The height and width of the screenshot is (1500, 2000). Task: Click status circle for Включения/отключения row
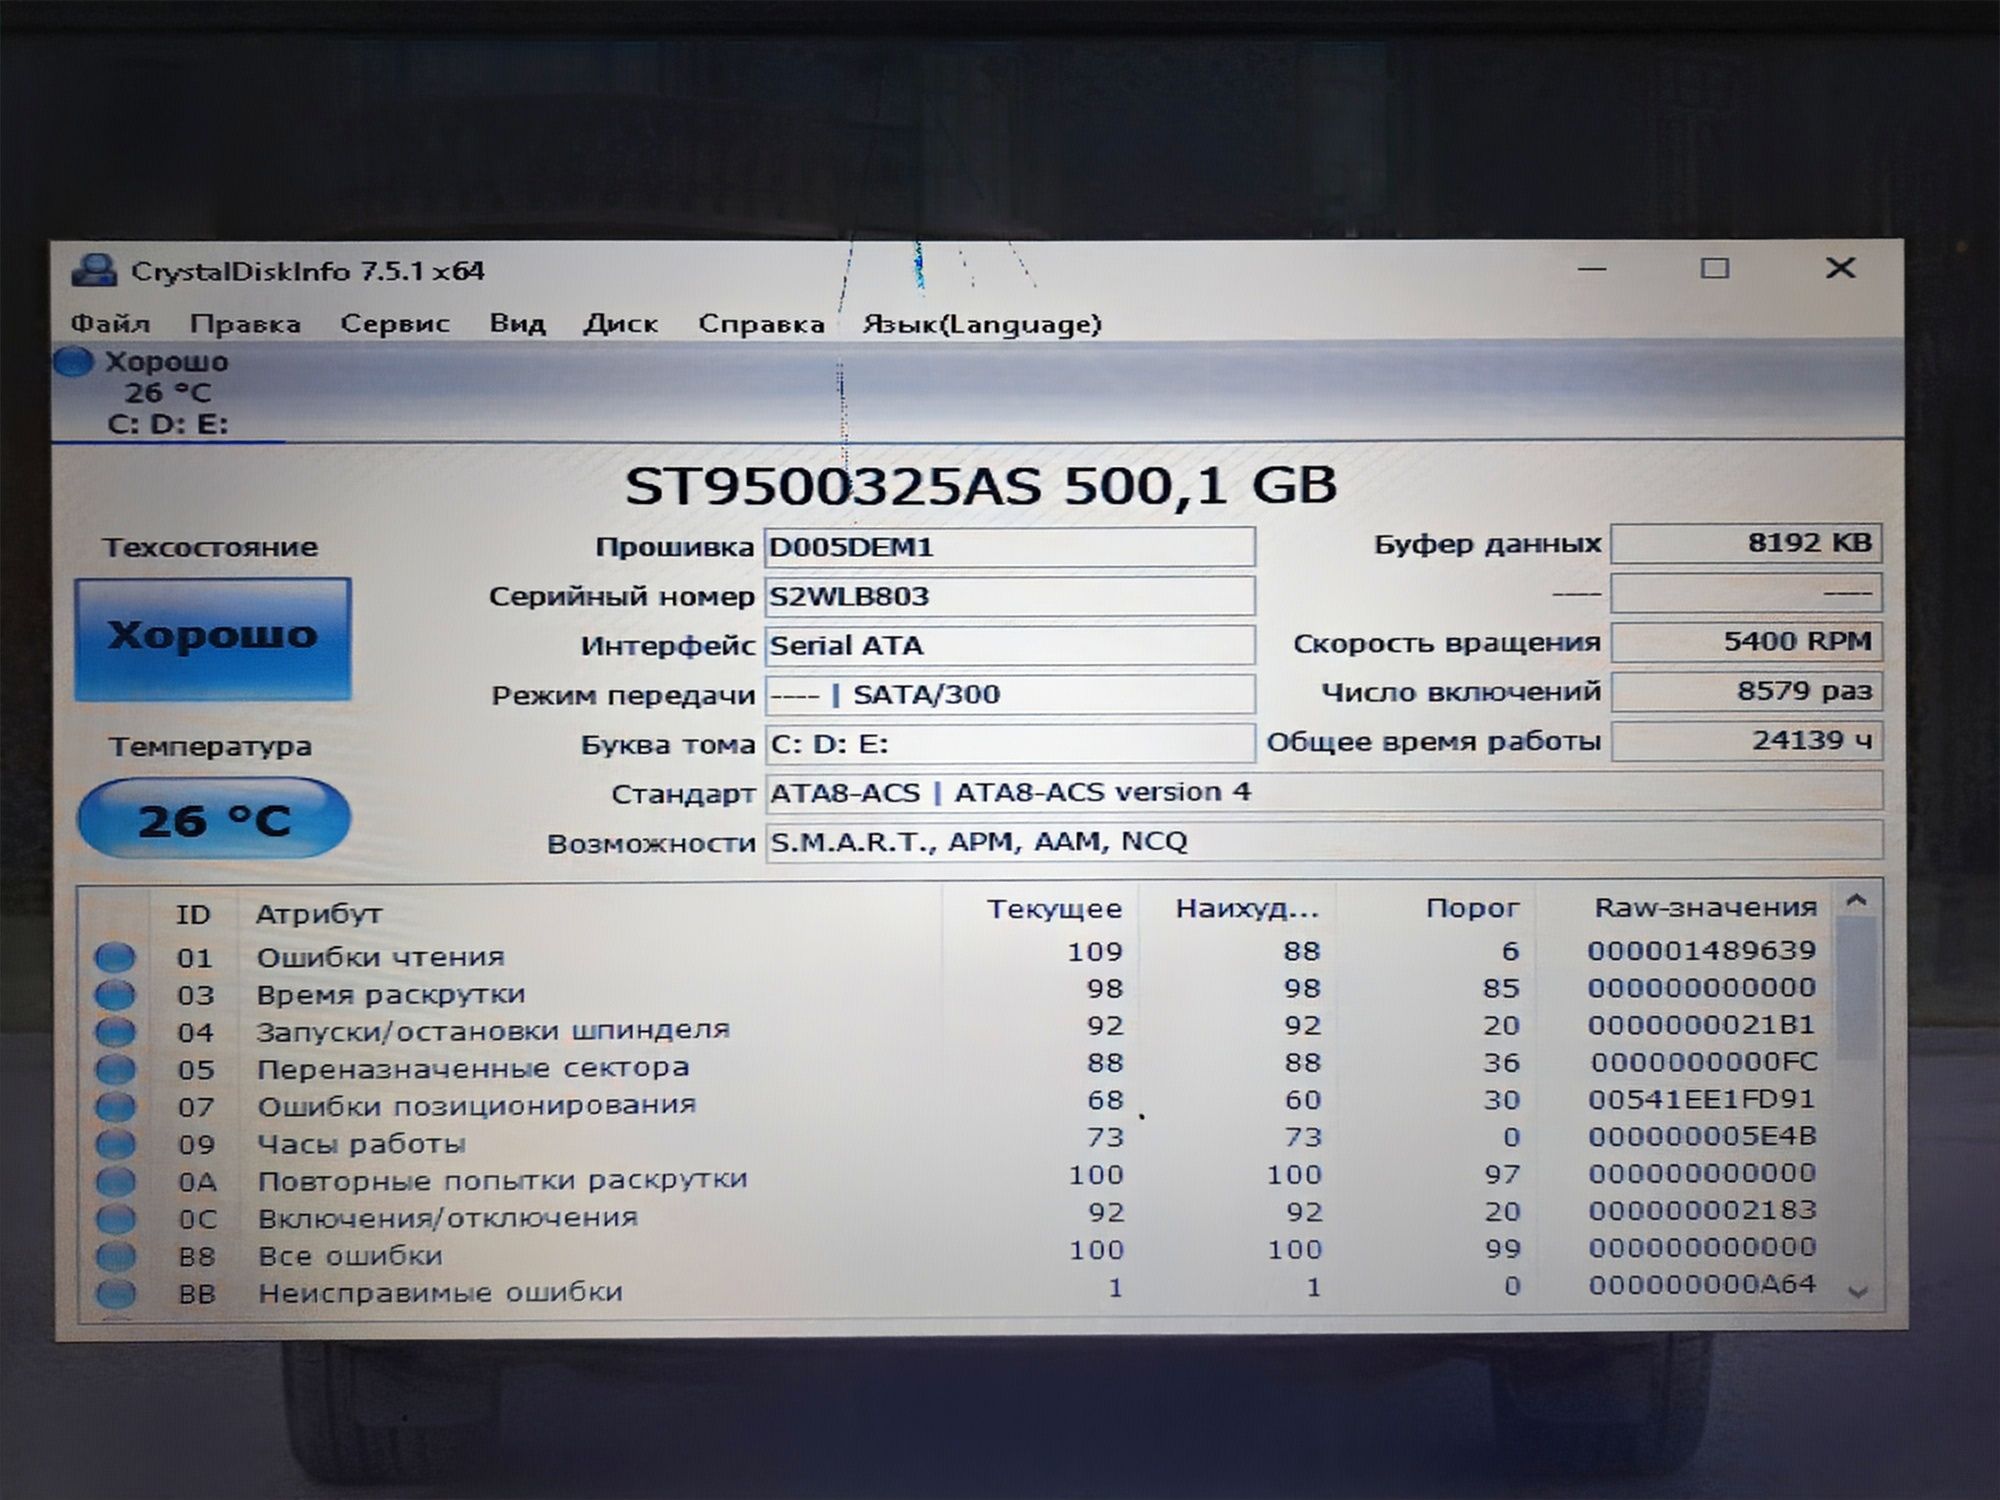point(115,1218)
